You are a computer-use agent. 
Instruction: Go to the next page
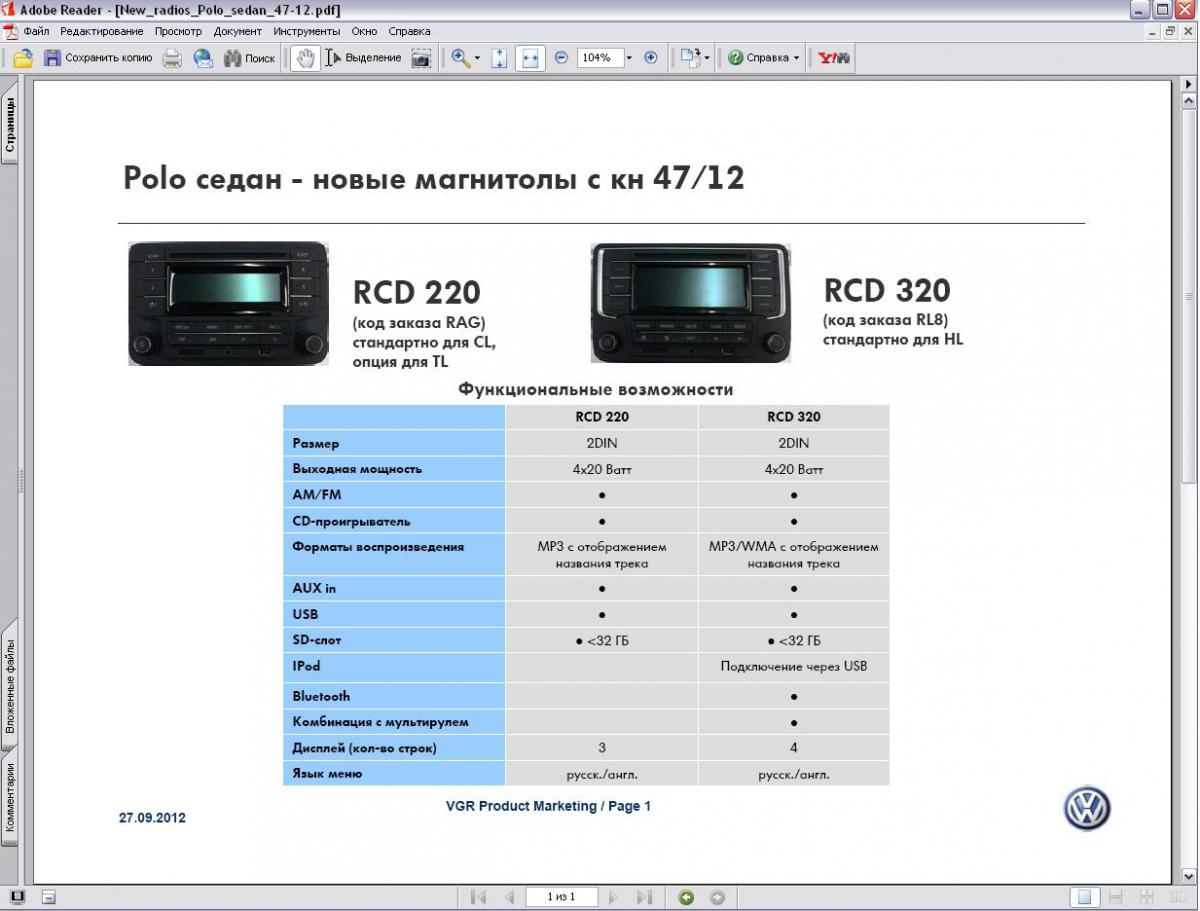click(613, 897)
